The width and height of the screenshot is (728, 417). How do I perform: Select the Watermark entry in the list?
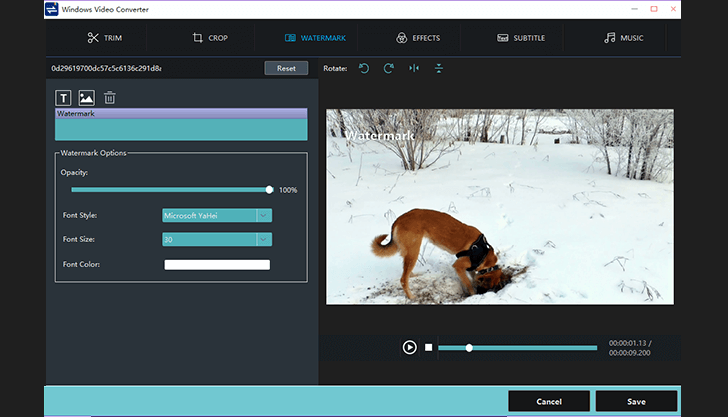(181, 114)
